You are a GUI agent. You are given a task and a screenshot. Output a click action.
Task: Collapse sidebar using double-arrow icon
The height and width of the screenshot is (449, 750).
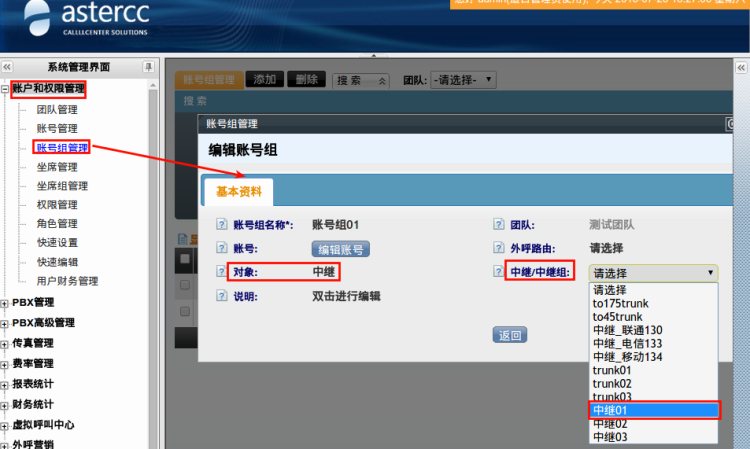point(7,67)
